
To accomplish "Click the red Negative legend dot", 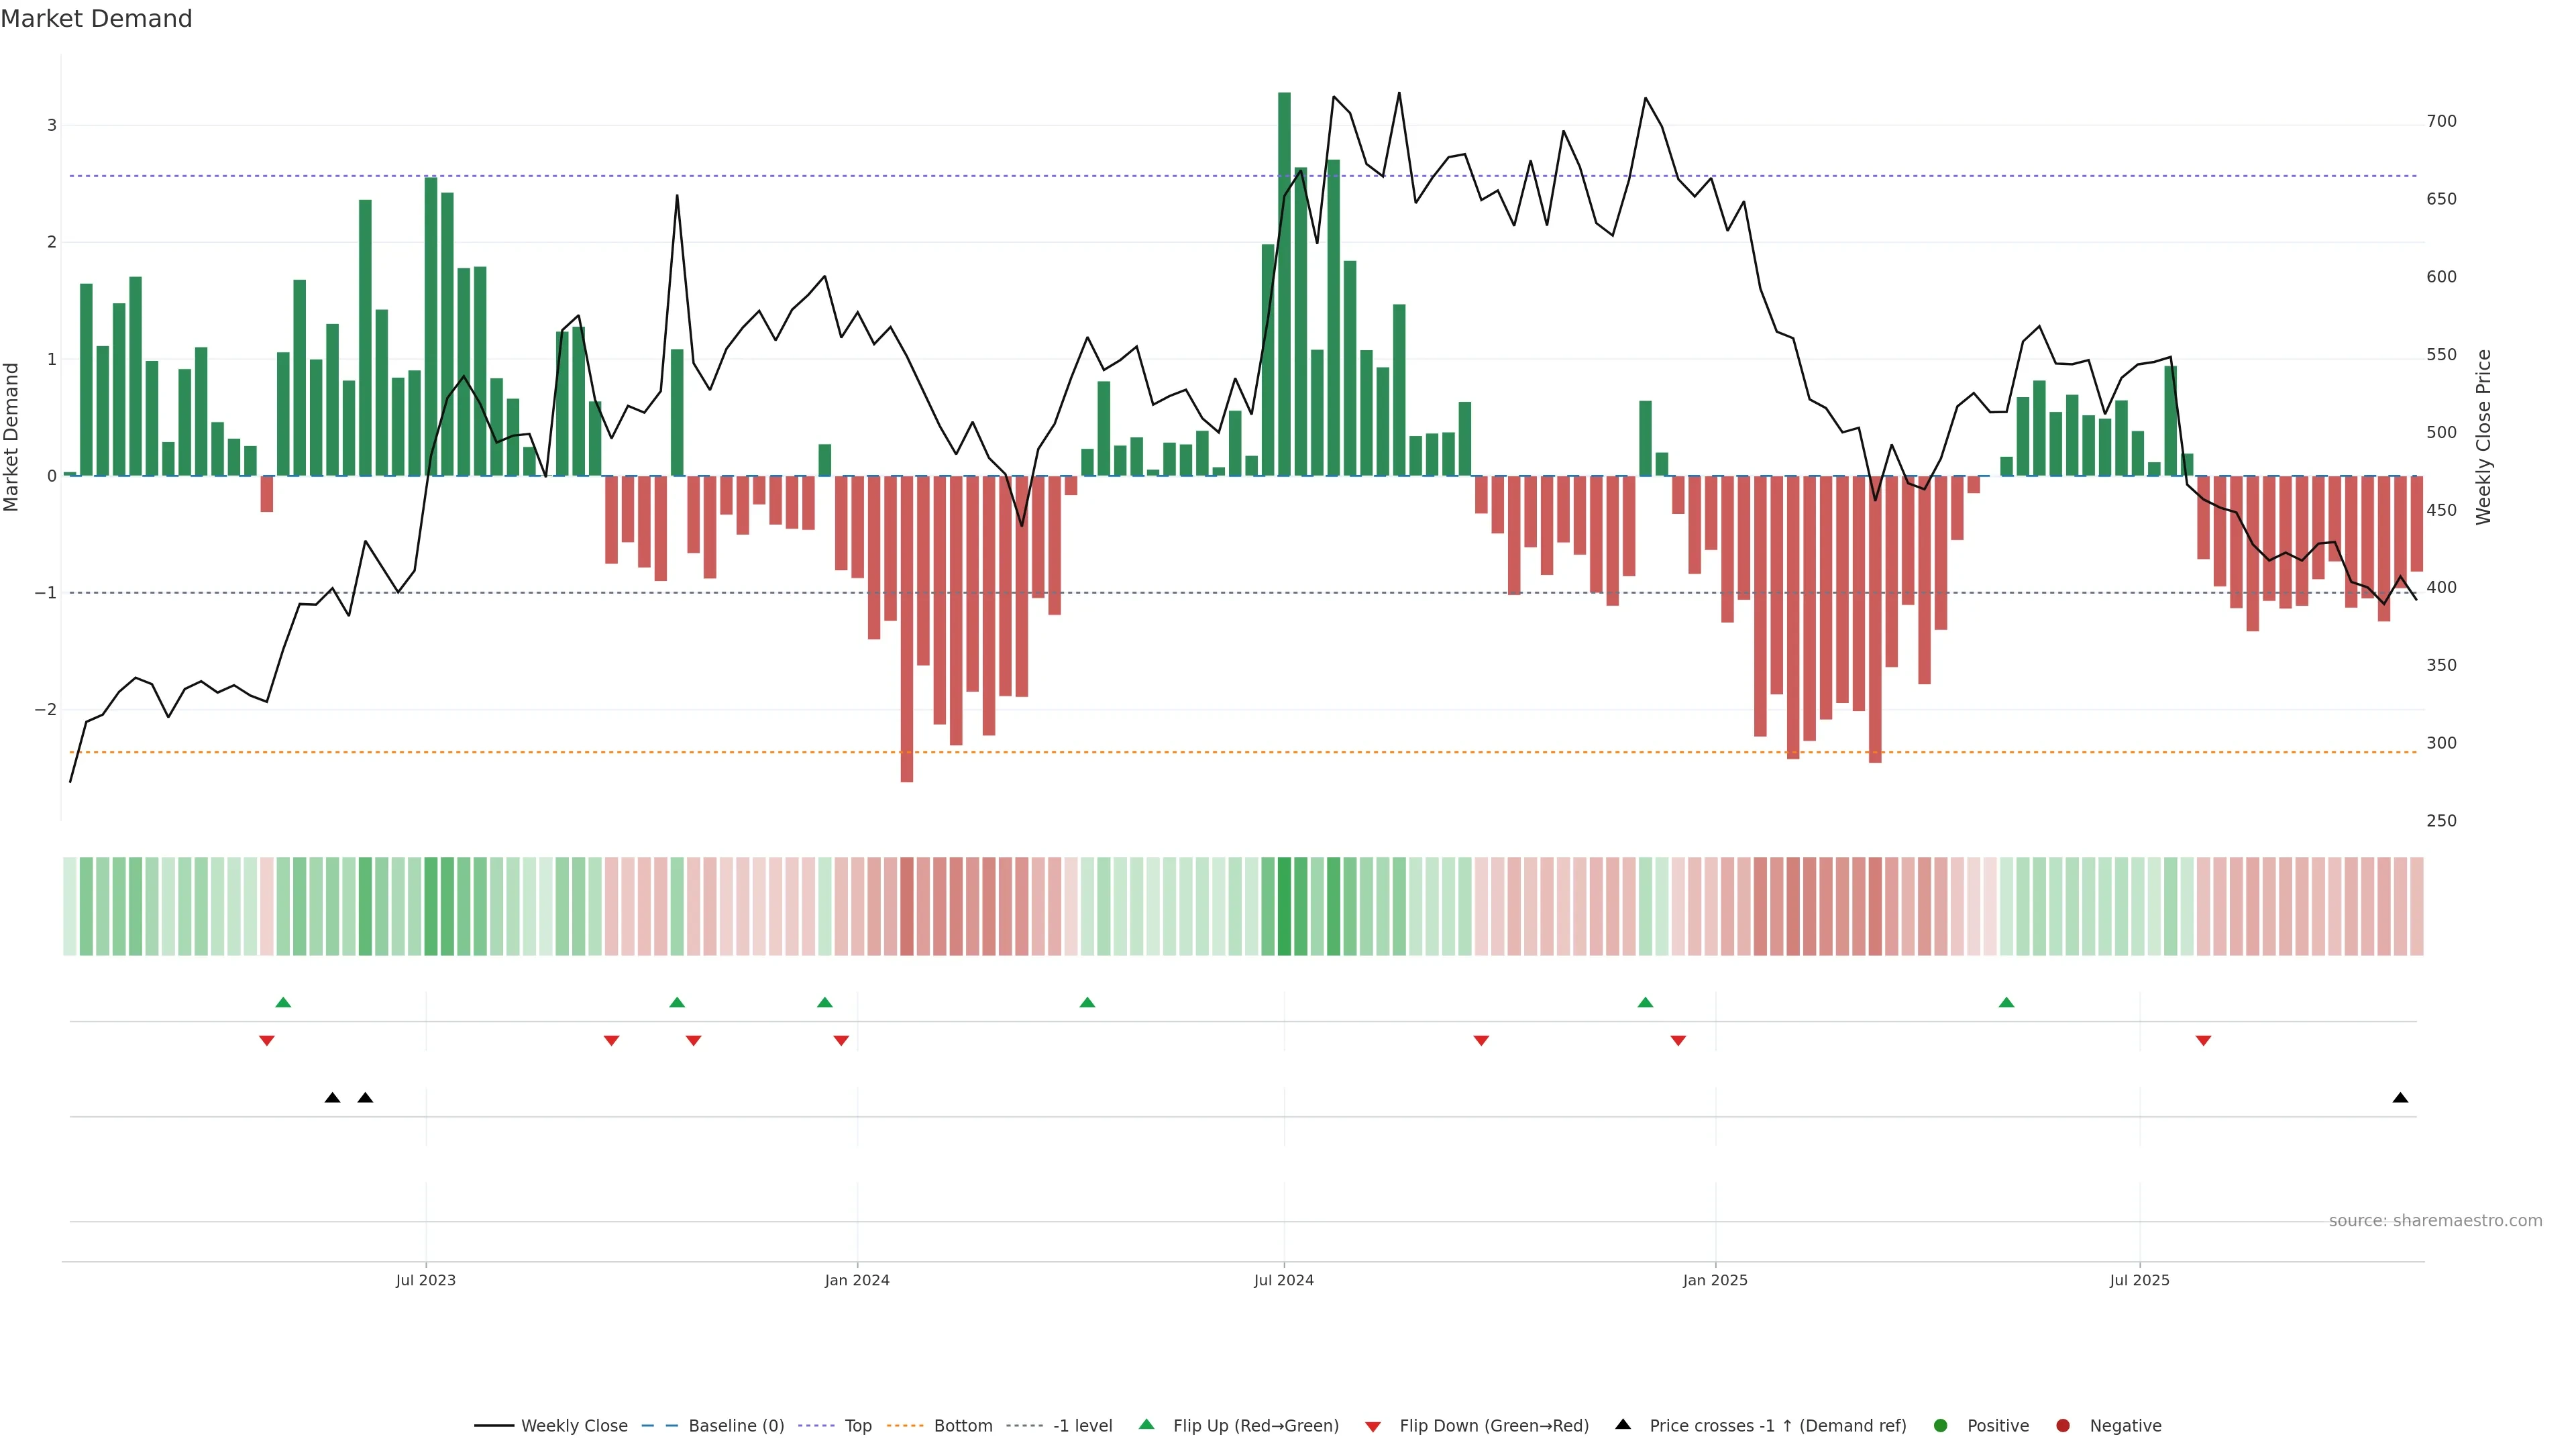I will (x=2063, y=1425).
